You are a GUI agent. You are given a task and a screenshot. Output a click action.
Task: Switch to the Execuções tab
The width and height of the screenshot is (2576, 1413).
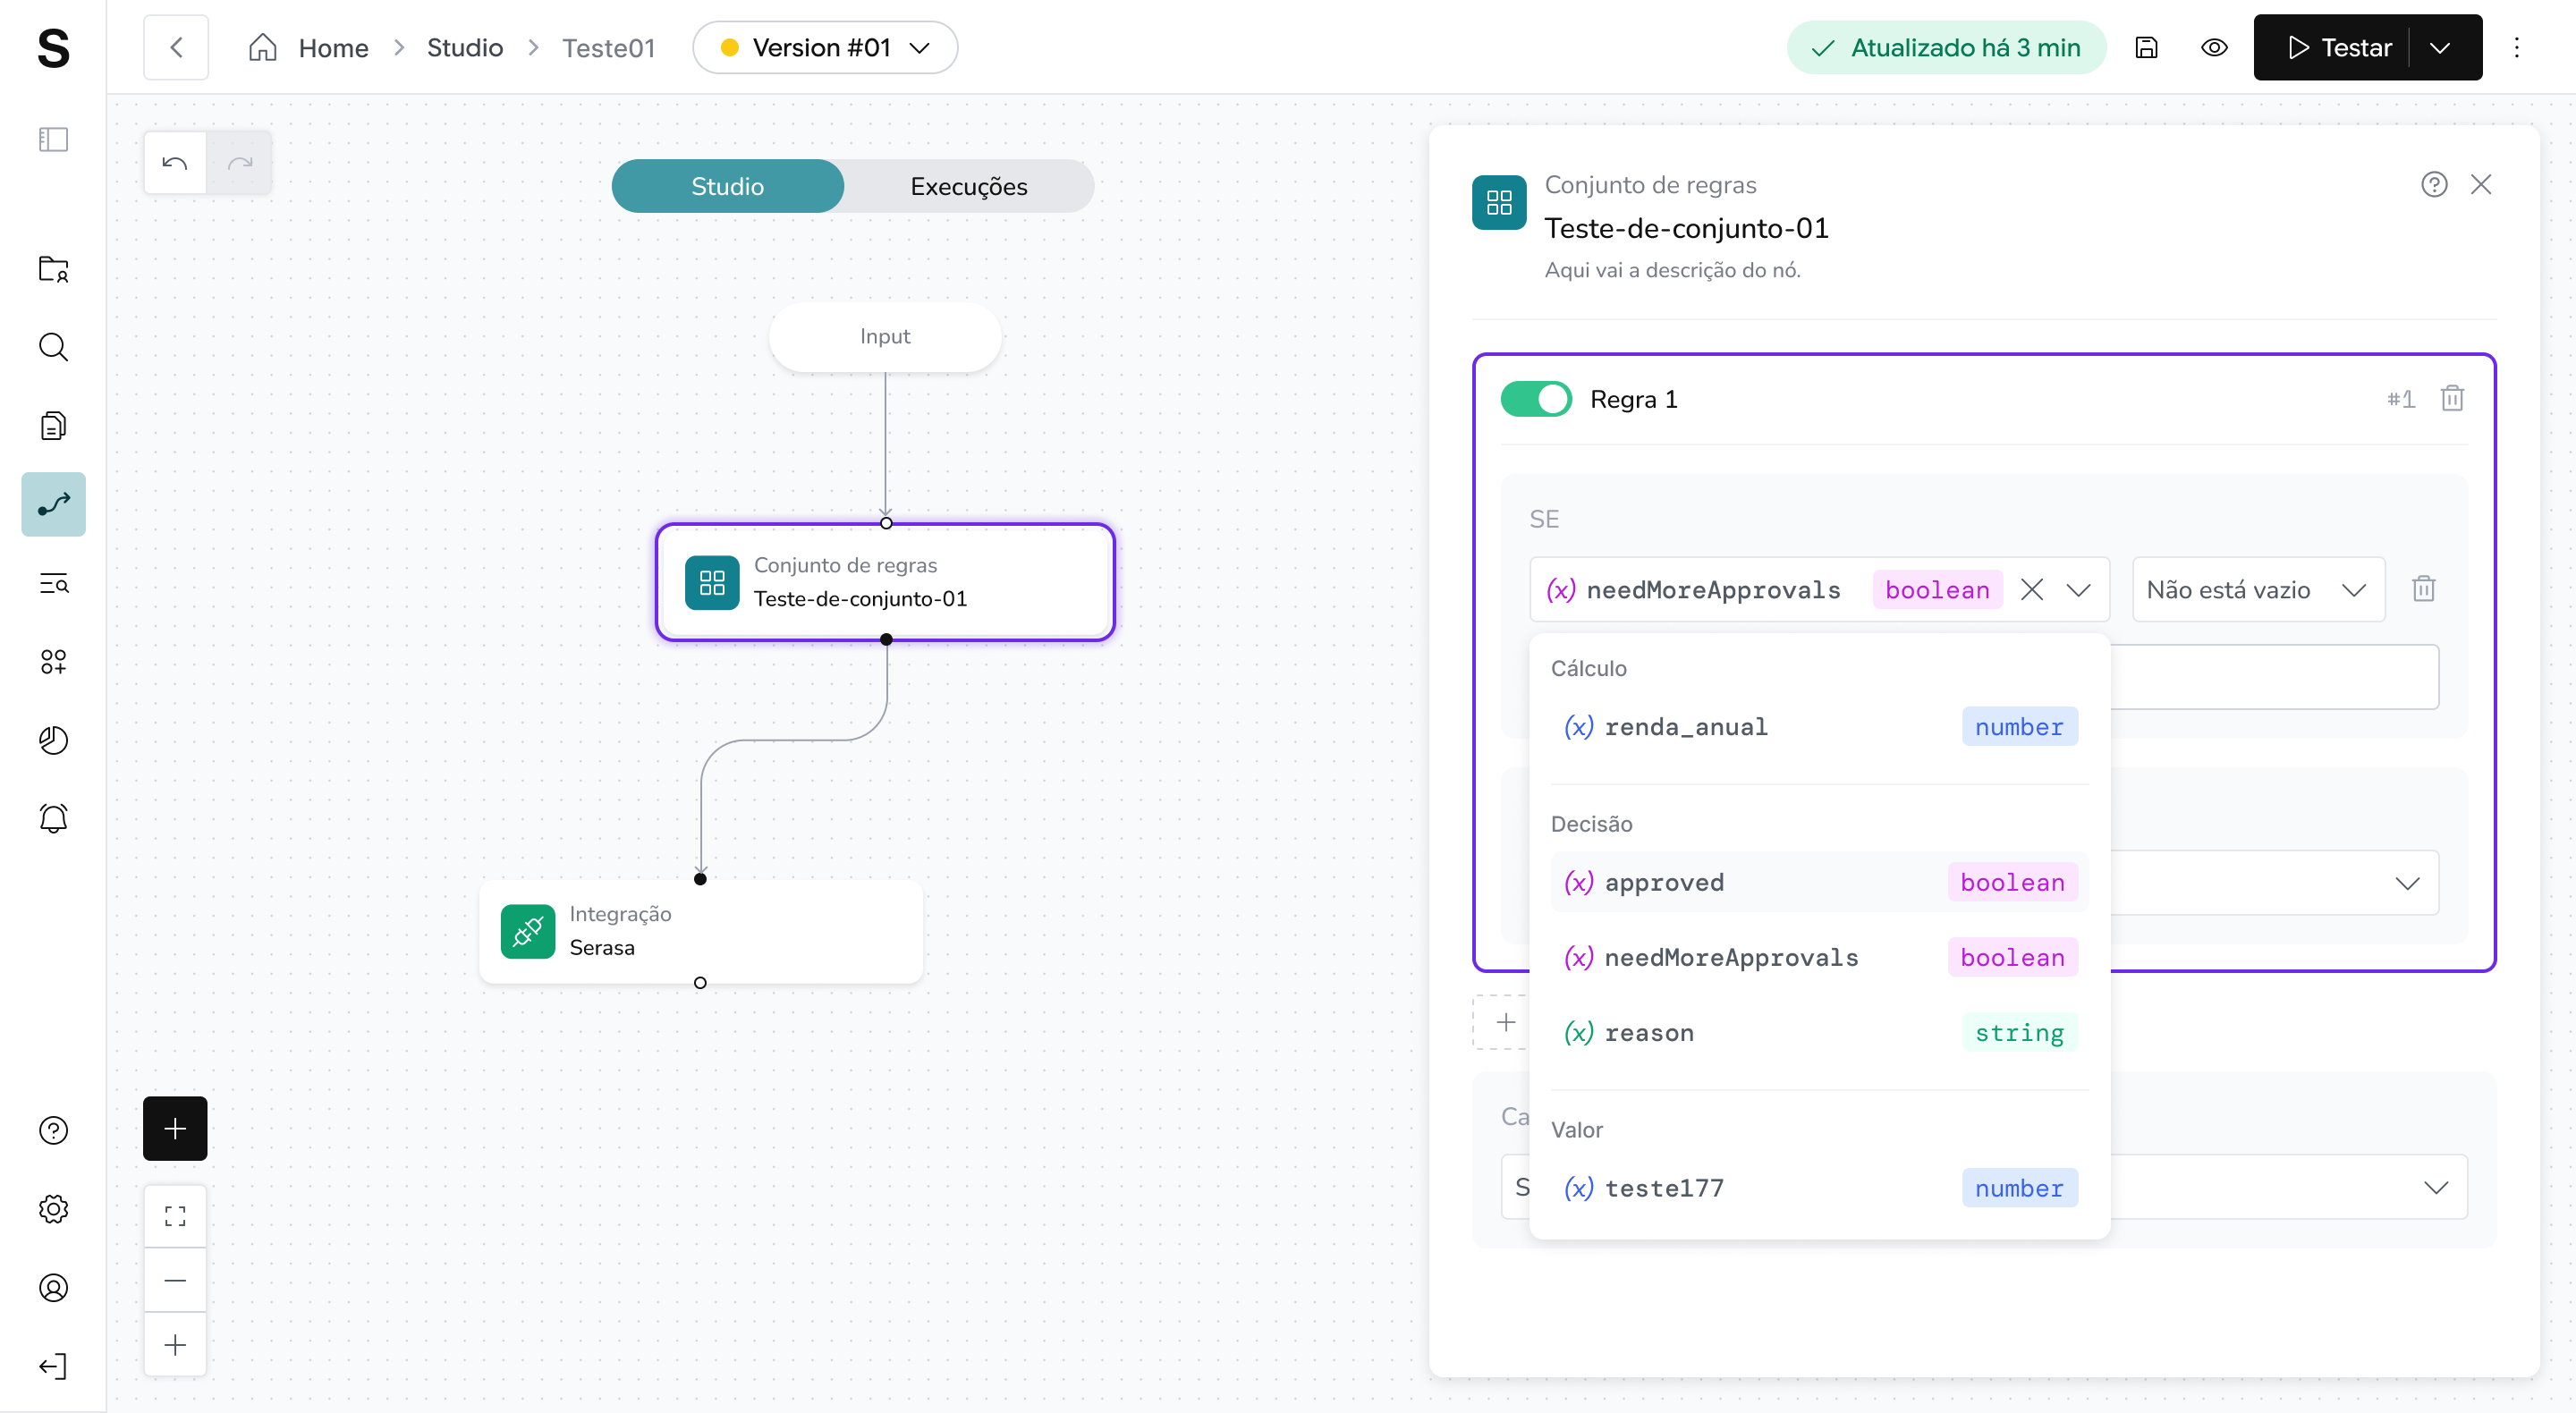pos(968,186)
